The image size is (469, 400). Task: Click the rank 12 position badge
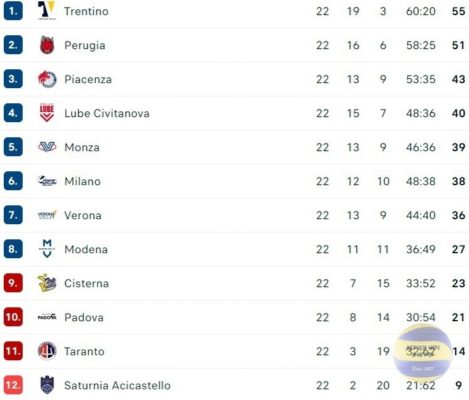pos(13,385)
